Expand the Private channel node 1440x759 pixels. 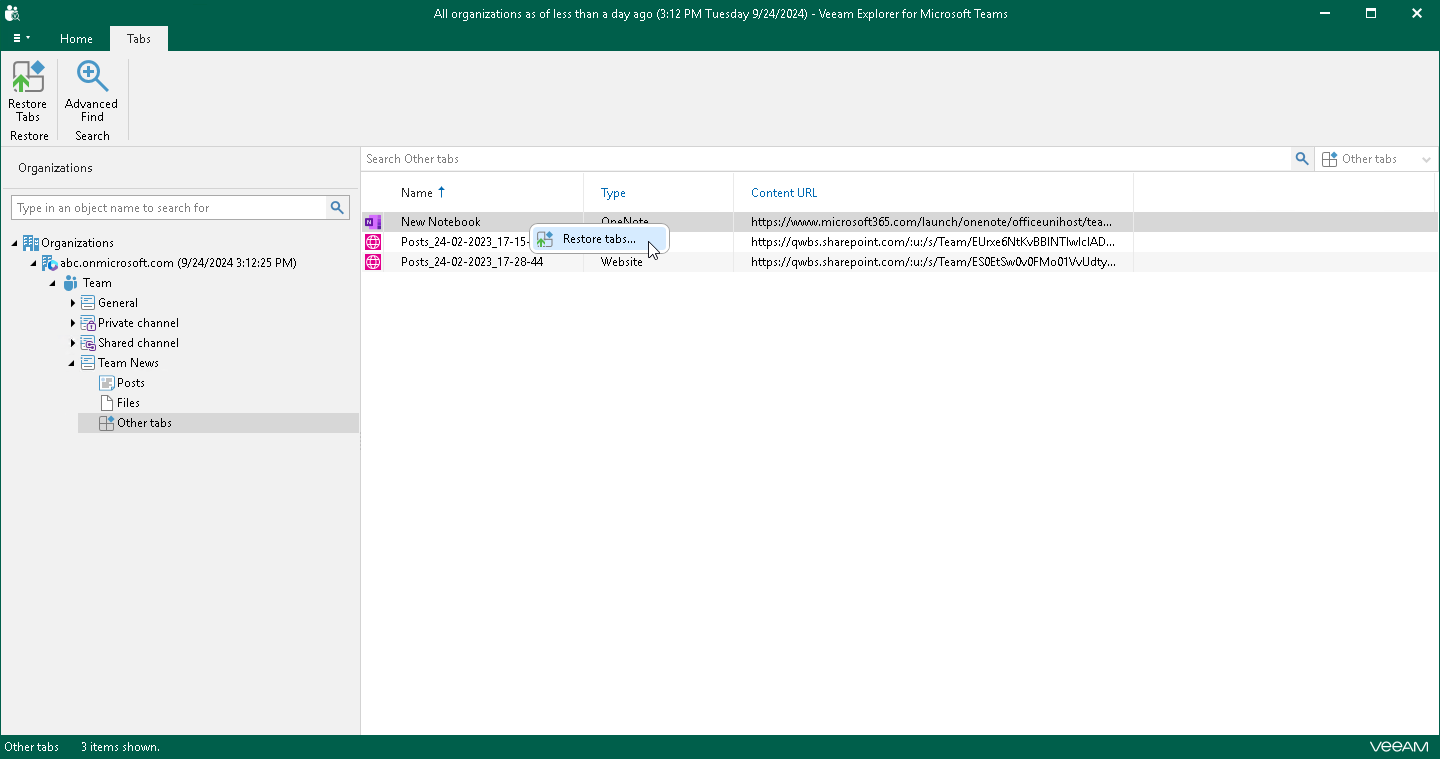pyautogui.click(x=71, y=322)
